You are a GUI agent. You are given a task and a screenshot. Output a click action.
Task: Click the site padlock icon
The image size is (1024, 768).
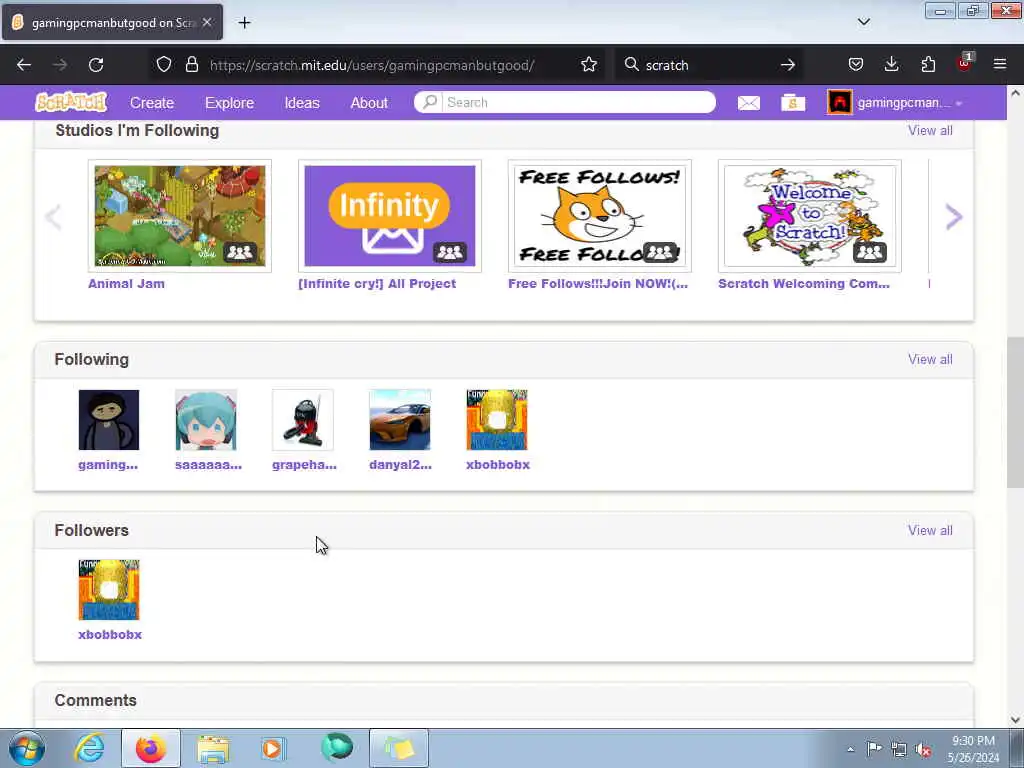pos(191,64)
